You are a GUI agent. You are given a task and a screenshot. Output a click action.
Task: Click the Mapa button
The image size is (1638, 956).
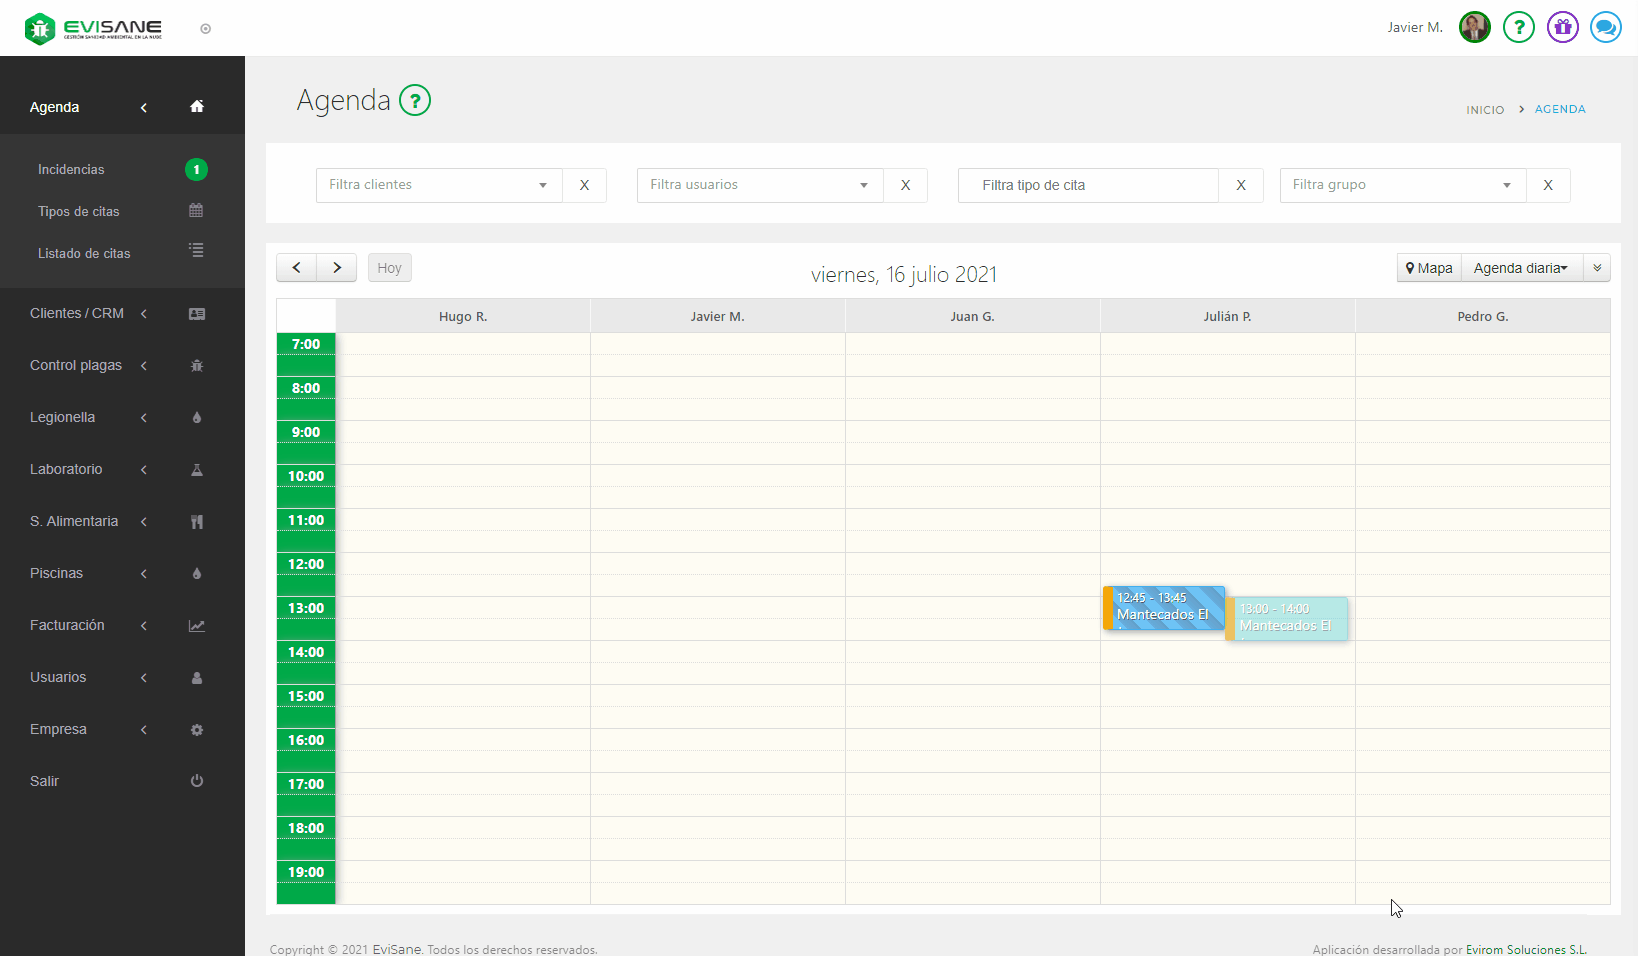pyautogui.click(x=1429, y=268)
